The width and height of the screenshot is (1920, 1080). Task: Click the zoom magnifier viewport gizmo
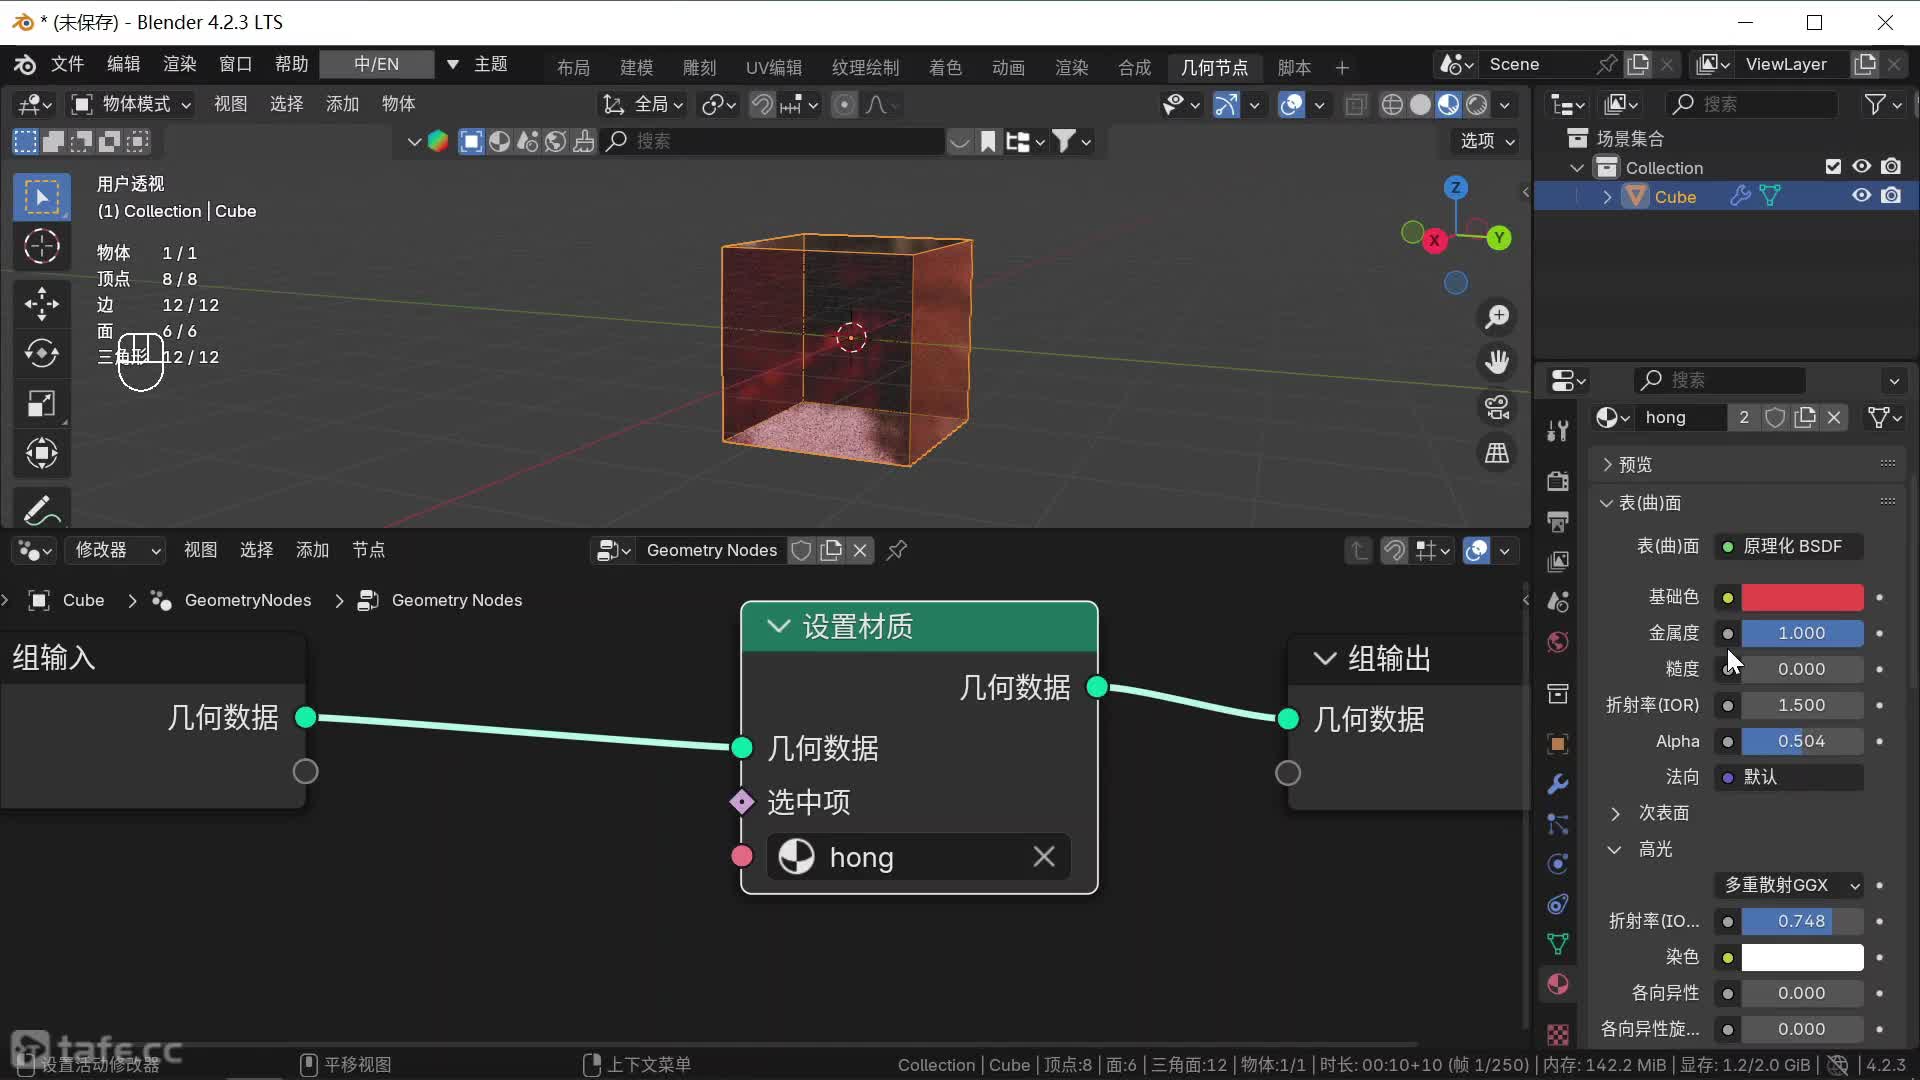(1496, 317)
